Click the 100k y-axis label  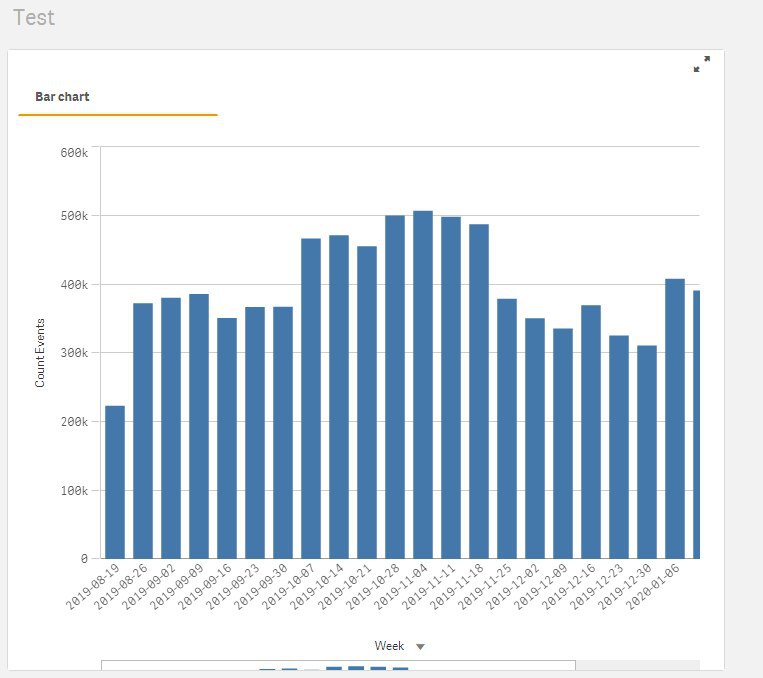(x=74, y=491)
